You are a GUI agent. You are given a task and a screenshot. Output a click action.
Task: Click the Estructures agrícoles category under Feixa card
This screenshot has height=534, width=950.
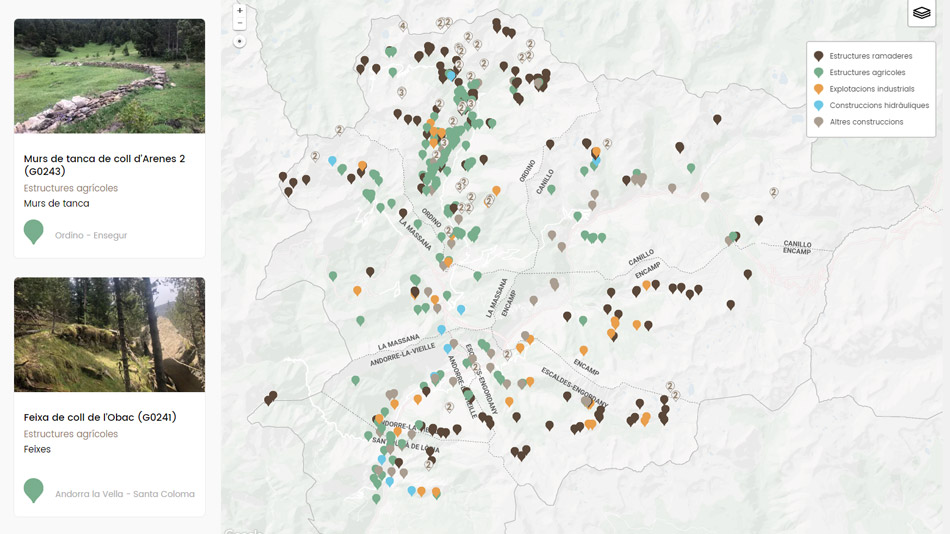pyautogui.click(x=71, y=434)
